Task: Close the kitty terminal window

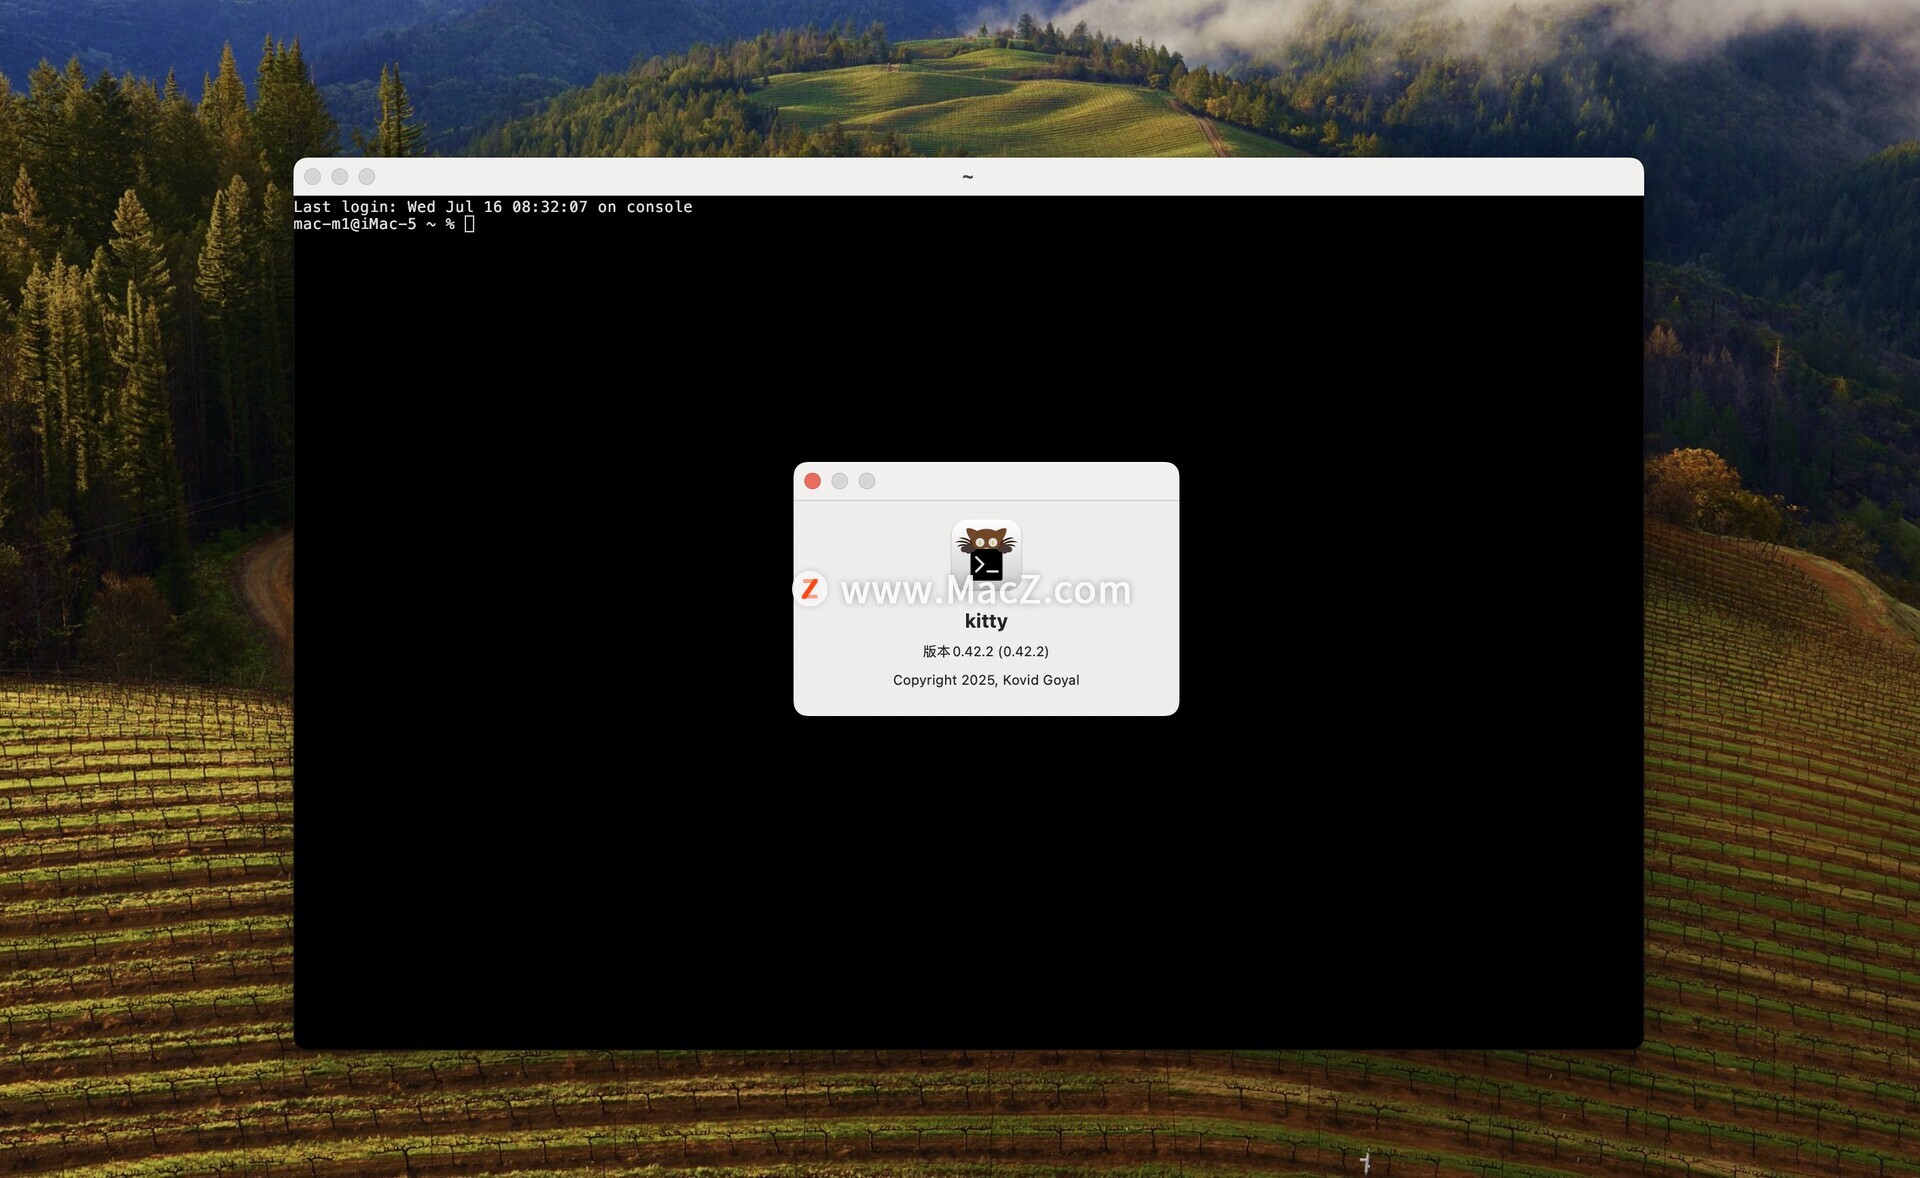Action: [x=313, y=176]
